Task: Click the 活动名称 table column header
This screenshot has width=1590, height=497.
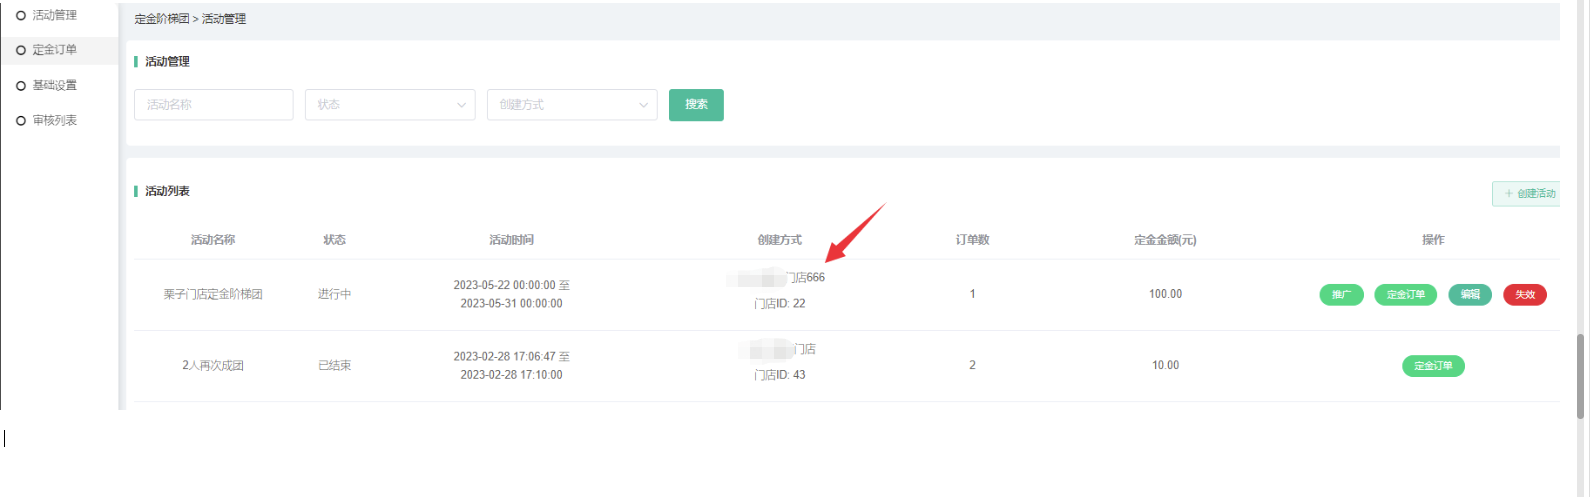Action: click(x=213, y=240)
